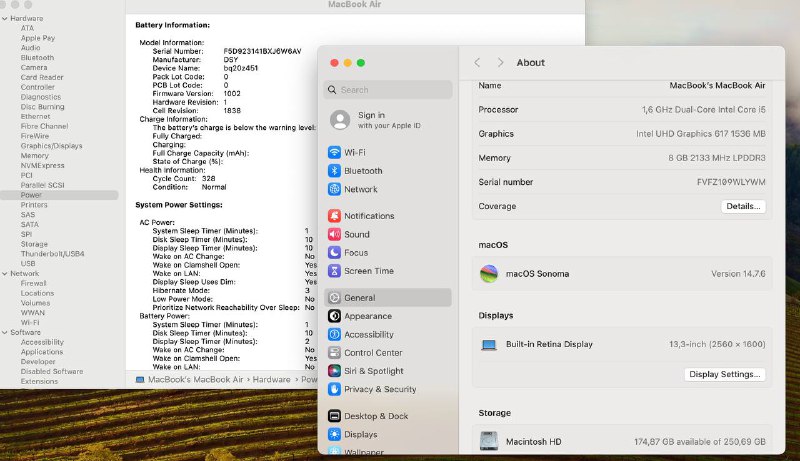800x461 pixels.
Task: Click the magnifier icon in Search field
Action: (x=332, y=90)
